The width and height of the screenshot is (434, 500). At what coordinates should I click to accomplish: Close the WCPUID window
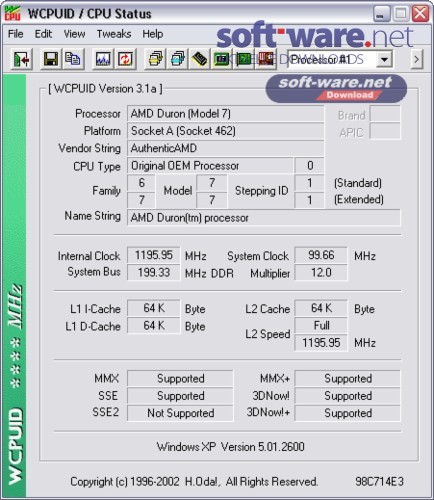[x=420, y=14]
